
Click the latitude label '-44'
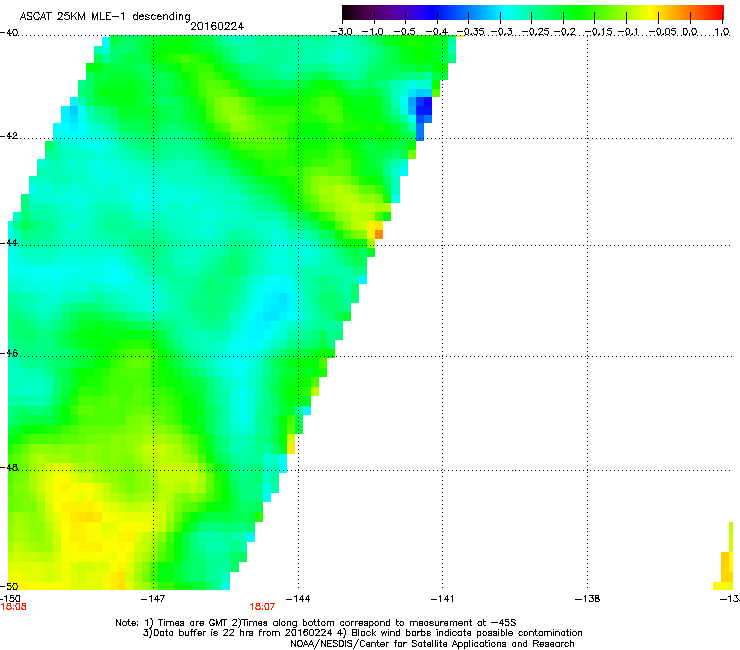pyautogui.click(x=9, y=243)
